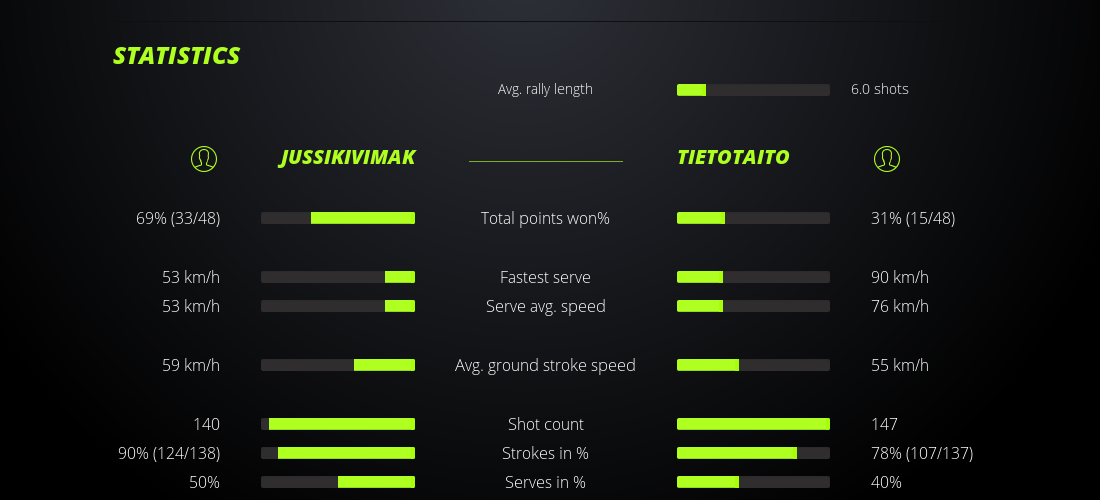Click Jussikivimak's Avg. ground stroke speed bar

pyautogui.click(x=338, y=365)
